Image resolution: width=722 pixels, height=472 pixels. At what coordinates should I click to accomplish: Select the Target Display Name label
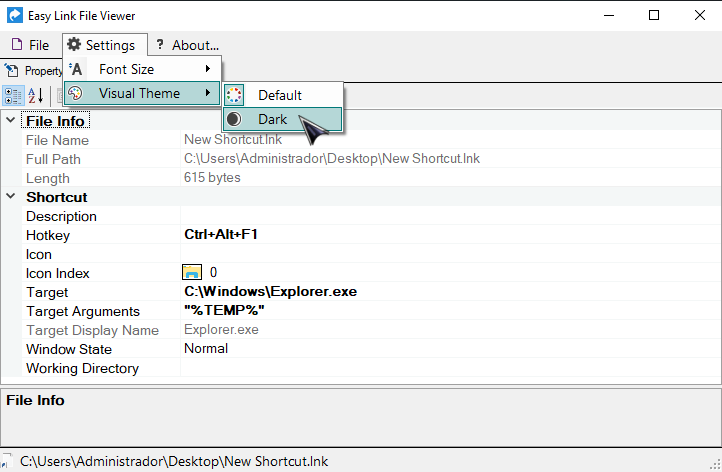[92, 330]
